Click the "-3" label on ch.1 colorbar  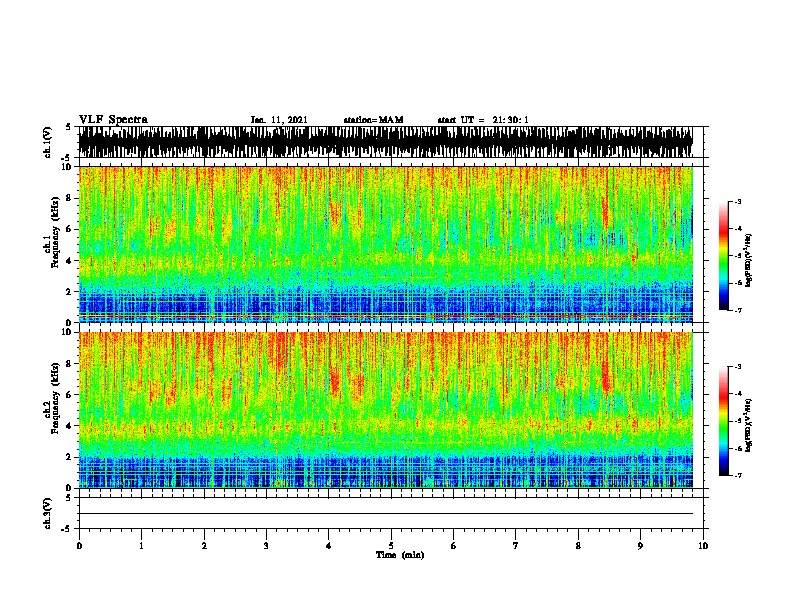pos(738,201)
